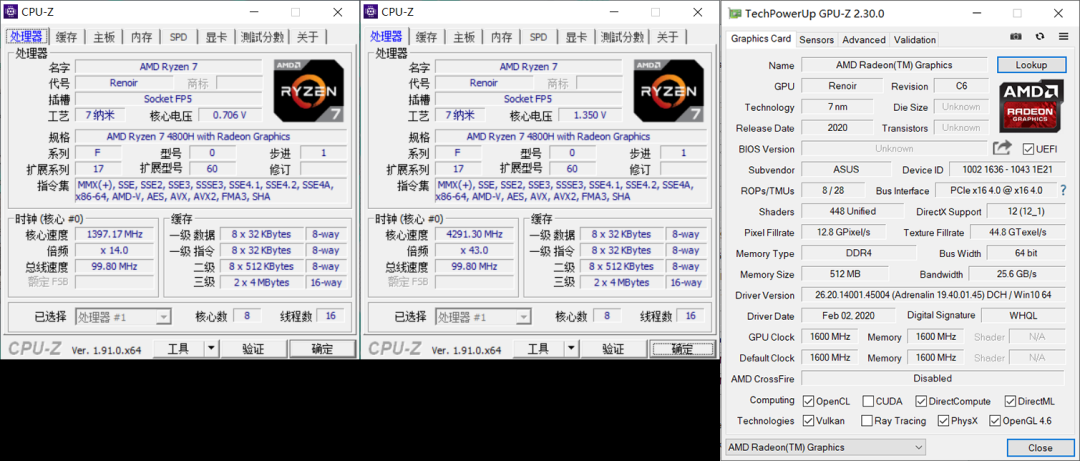Click the WHQL digital signature value

1023,316
